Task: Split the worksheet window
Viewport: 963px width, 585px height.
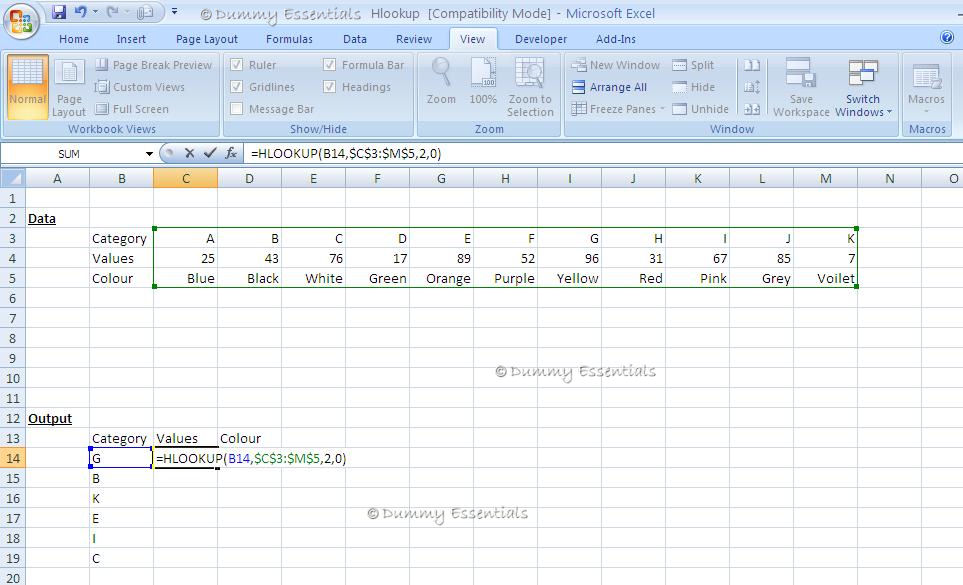Action: (x=693, y=65)
